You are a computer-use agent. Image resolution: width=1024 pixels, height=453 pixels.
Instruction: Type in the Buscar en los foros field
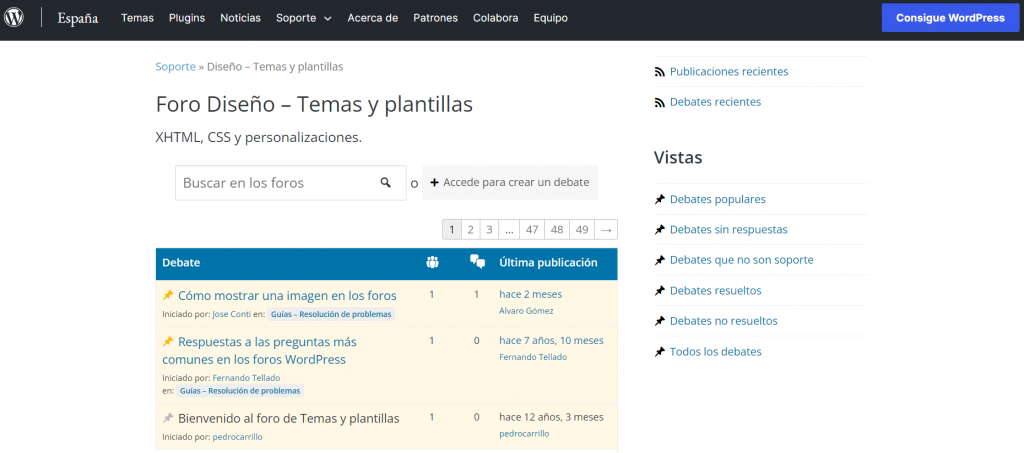click(275, 183)
